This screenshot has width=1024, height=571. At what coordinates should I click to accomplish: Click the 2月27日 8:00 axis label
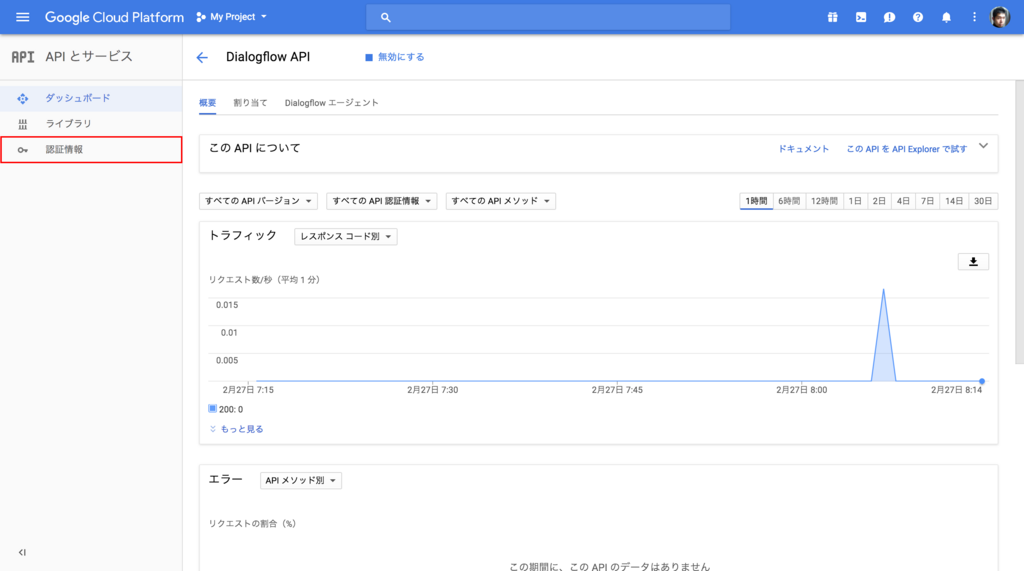point(801,390)
